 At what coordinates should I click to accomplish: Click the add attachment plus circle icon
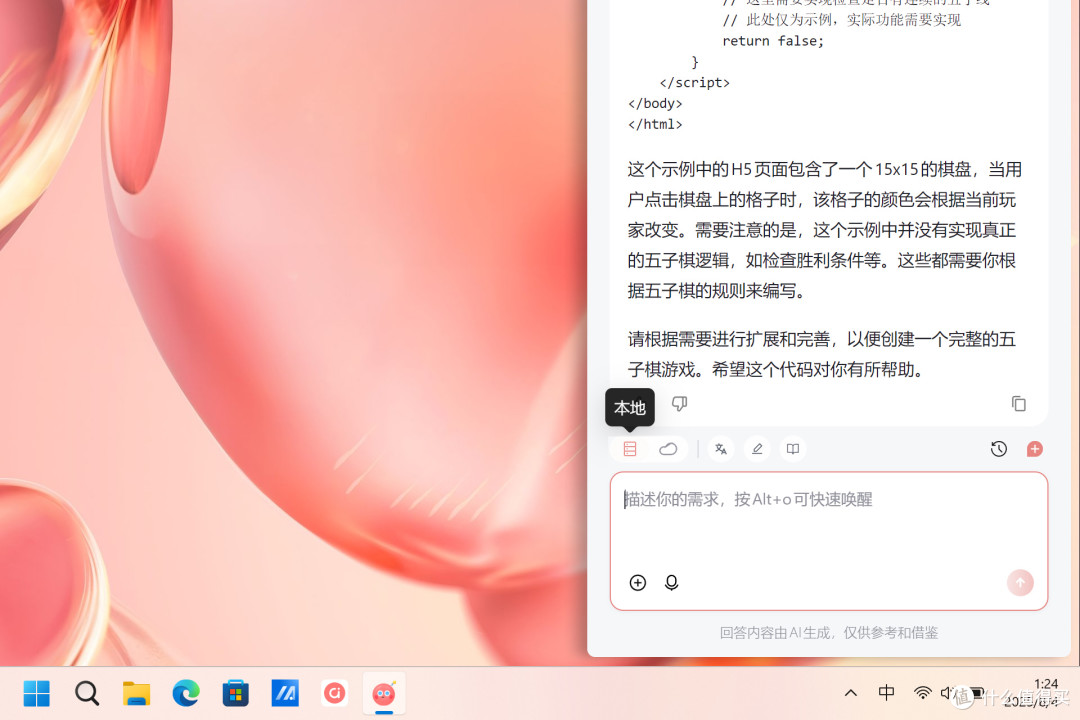tap(638, 583)
